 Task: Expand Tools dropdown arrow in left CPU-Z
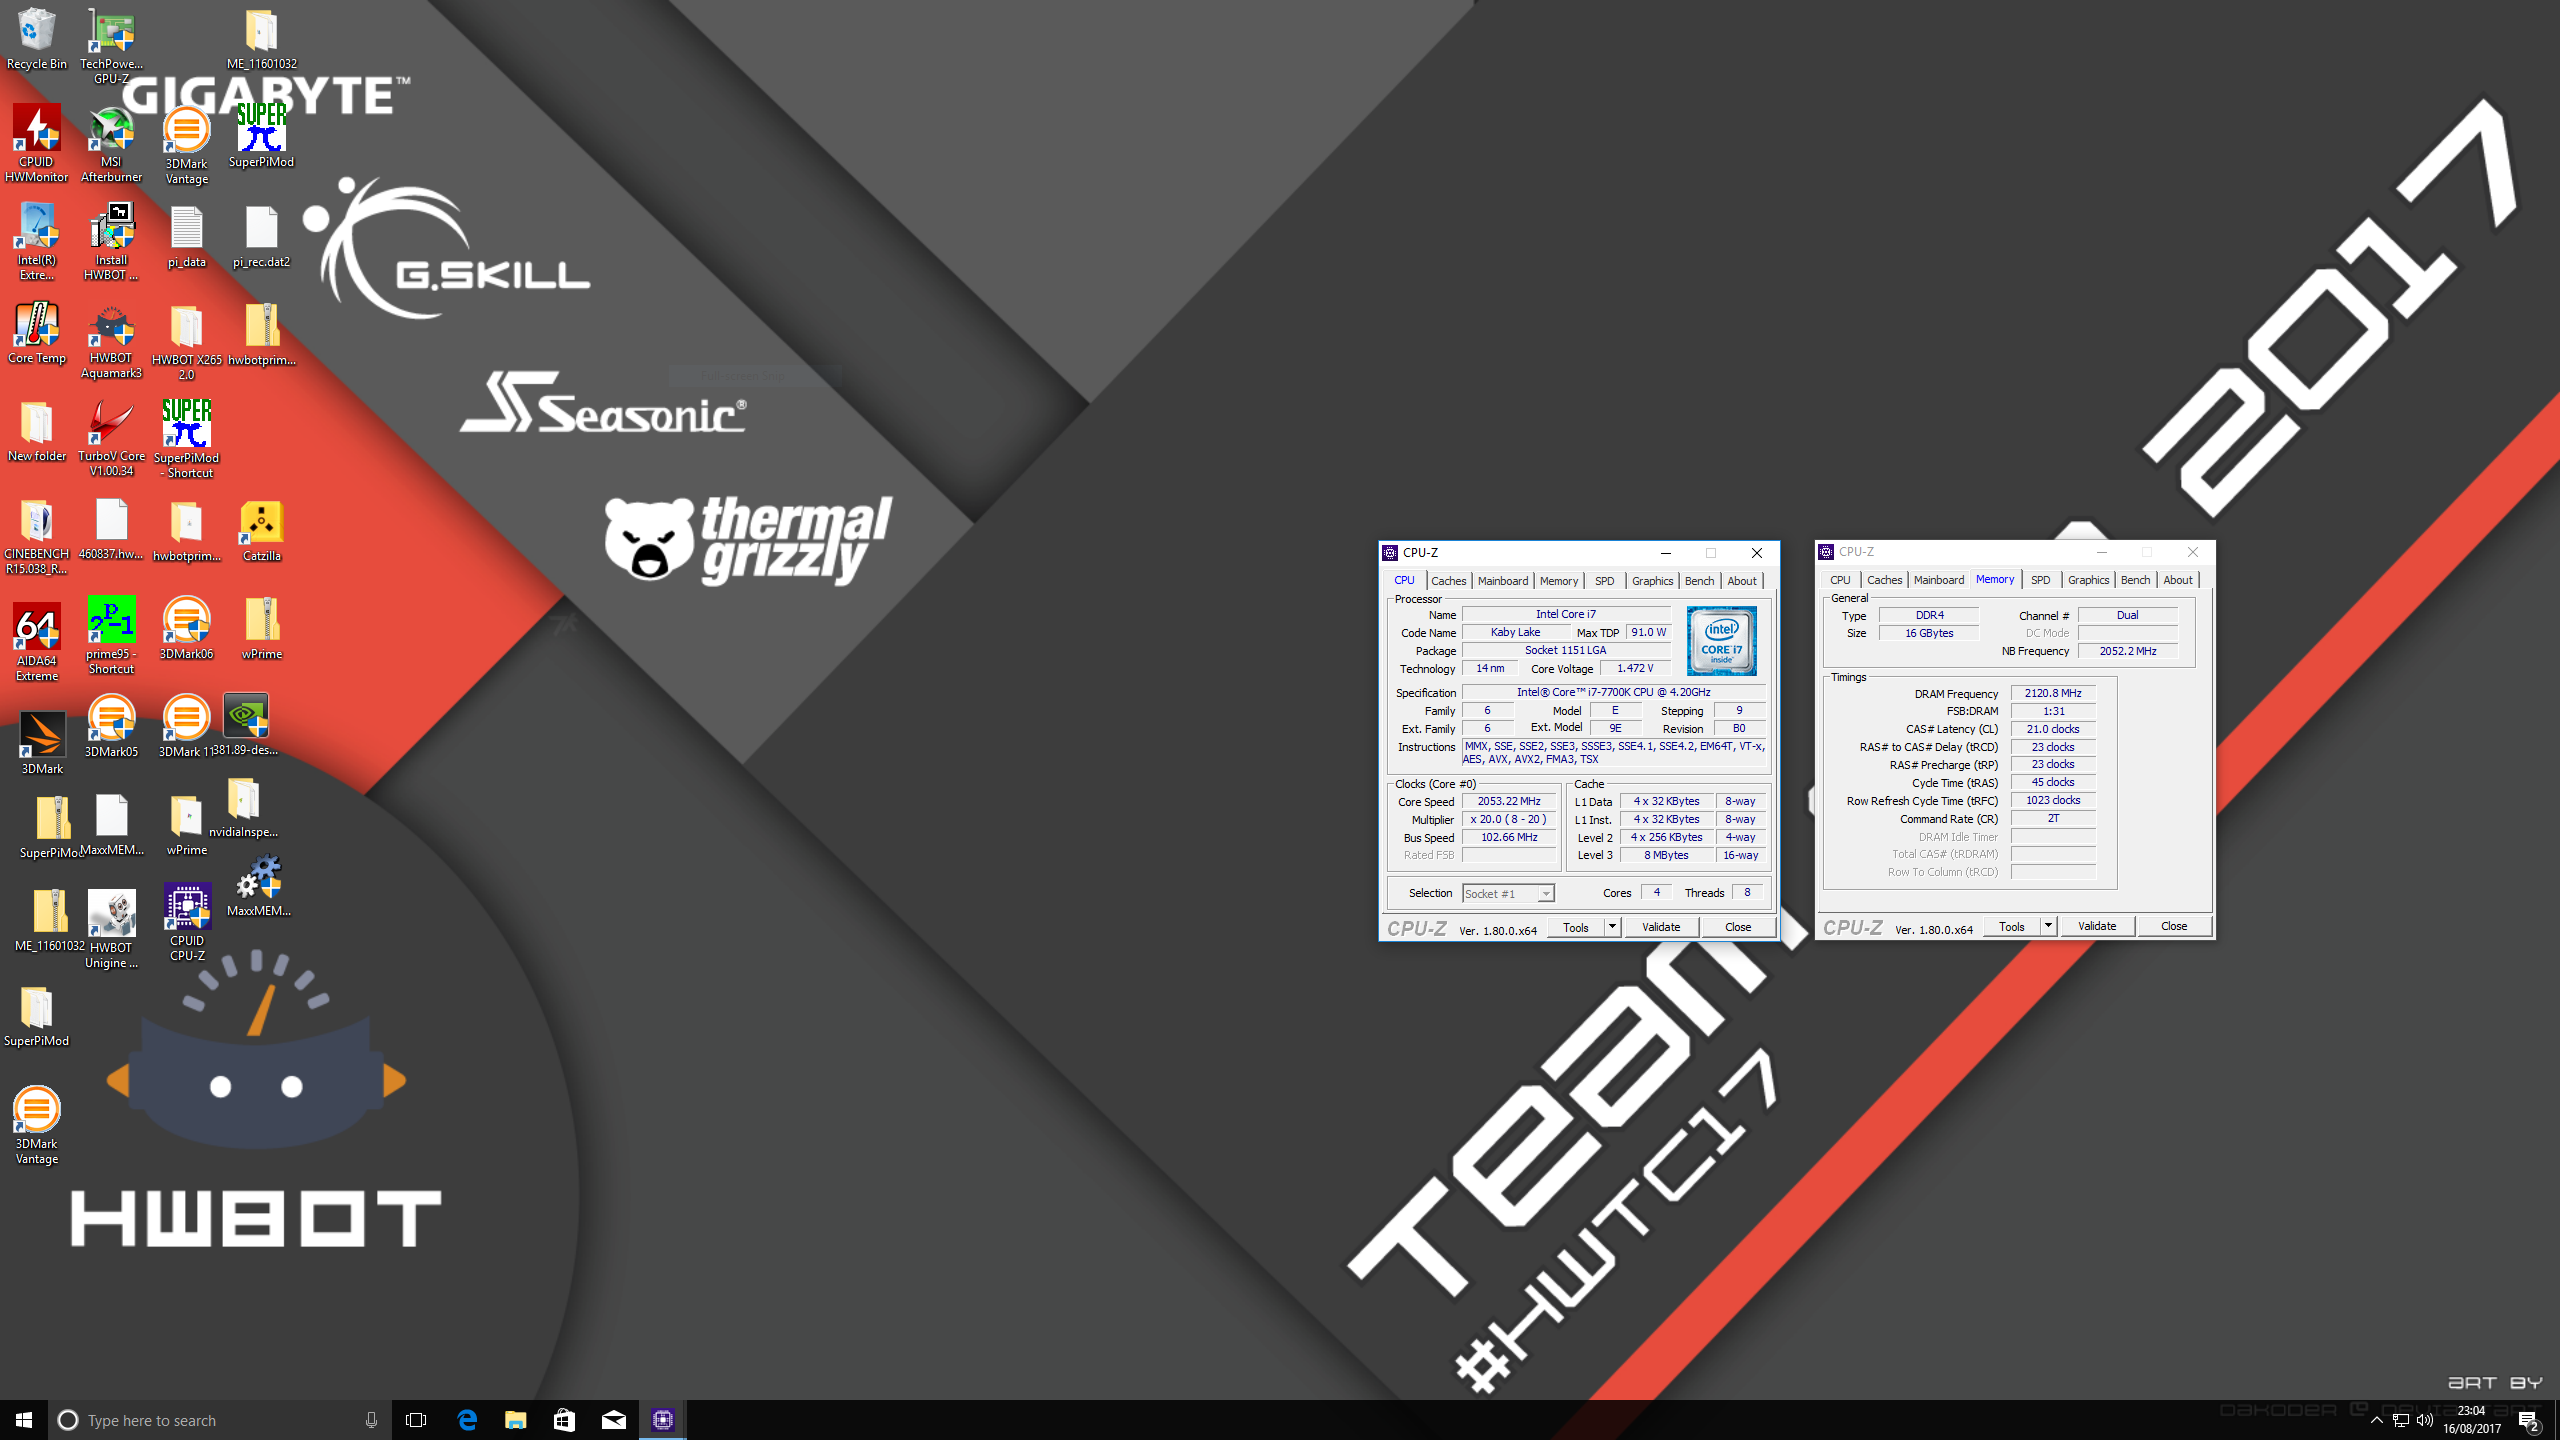tap(1612, 927)
